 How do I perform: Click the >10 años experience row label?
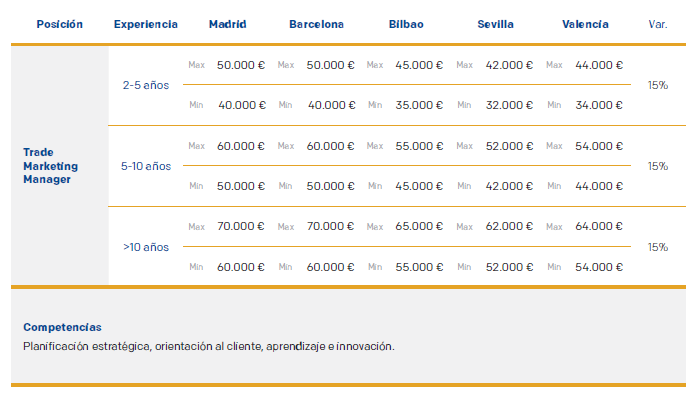tap(146, 247)
